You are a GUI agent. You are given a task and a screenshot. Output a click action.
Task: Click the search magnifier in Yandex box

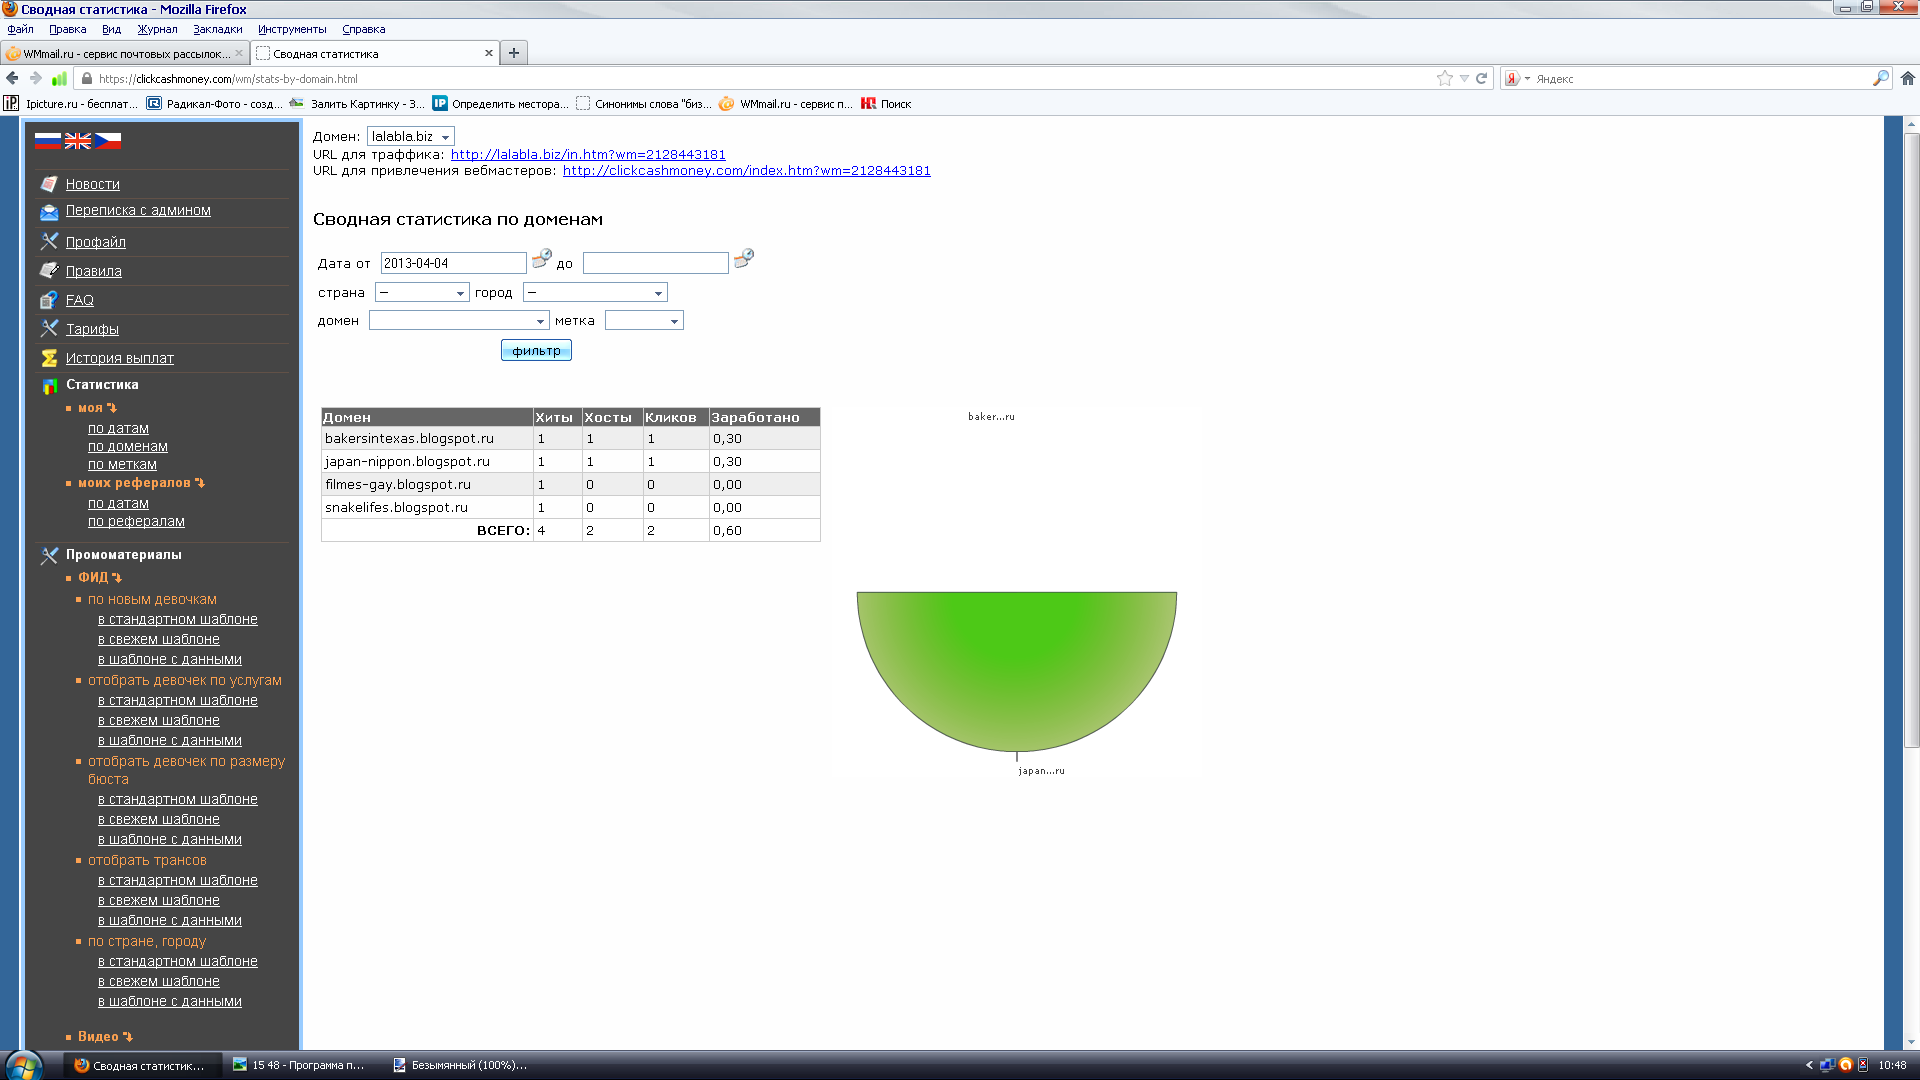(x=1880, y=78)
